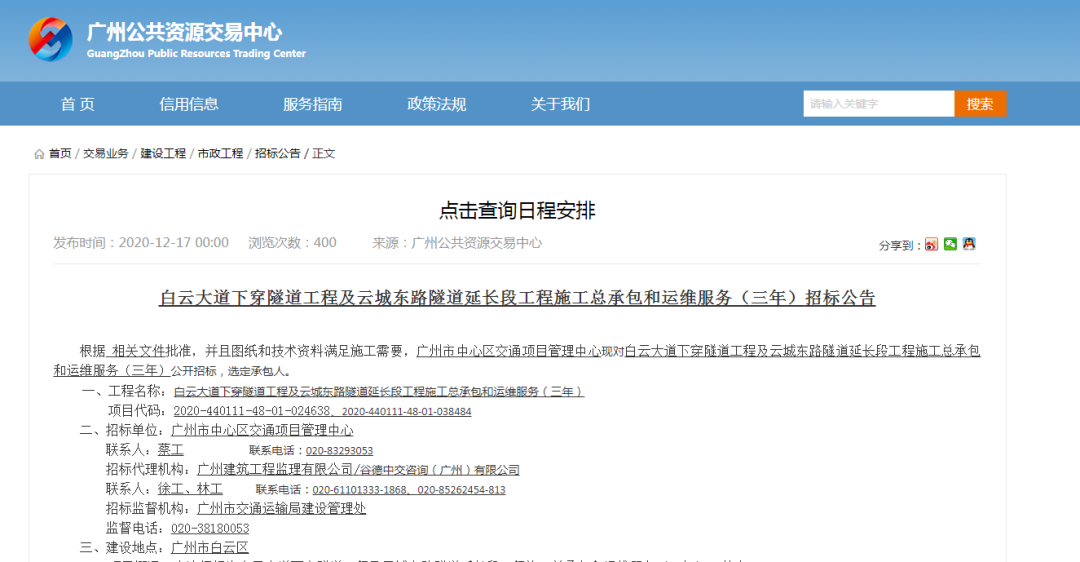The height and width of the screenshot is (562, 1080).
Task: Go to 服务指南 in the navigation bar
Action: (x=312, y=104)
